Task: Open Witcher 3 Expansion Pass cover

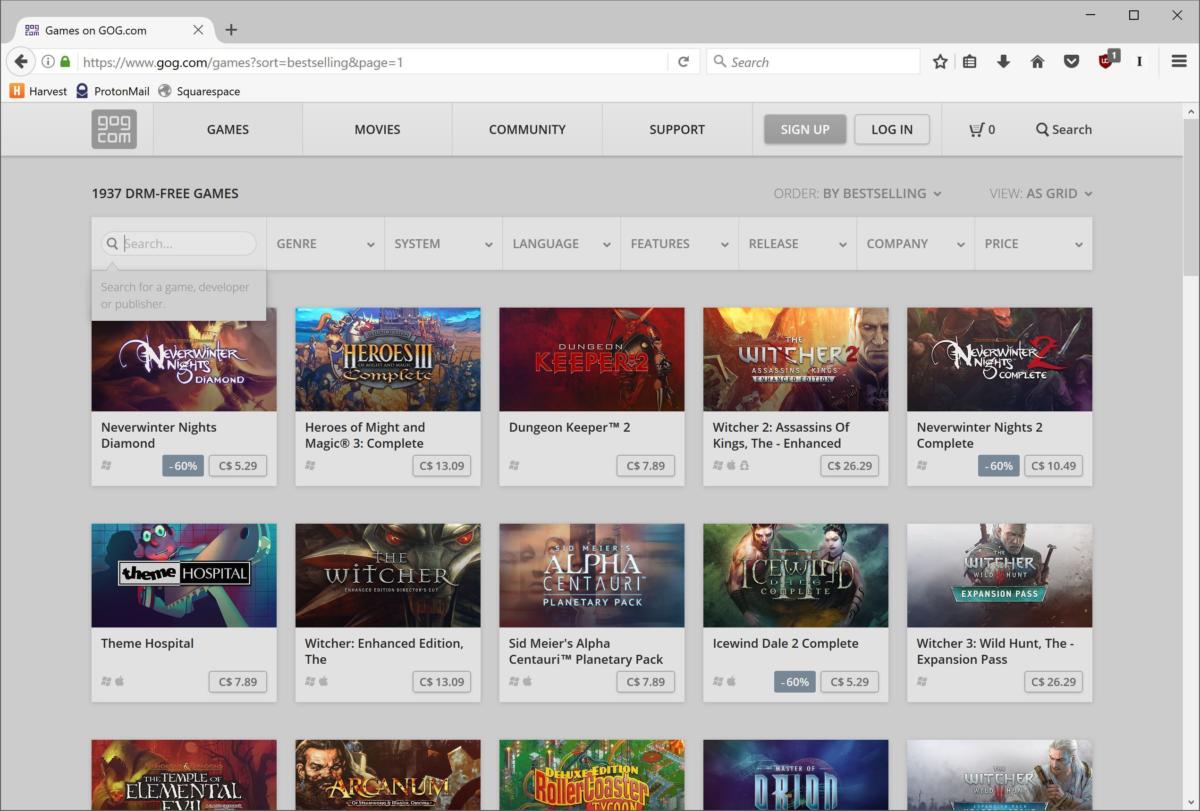Action: 1000,576
